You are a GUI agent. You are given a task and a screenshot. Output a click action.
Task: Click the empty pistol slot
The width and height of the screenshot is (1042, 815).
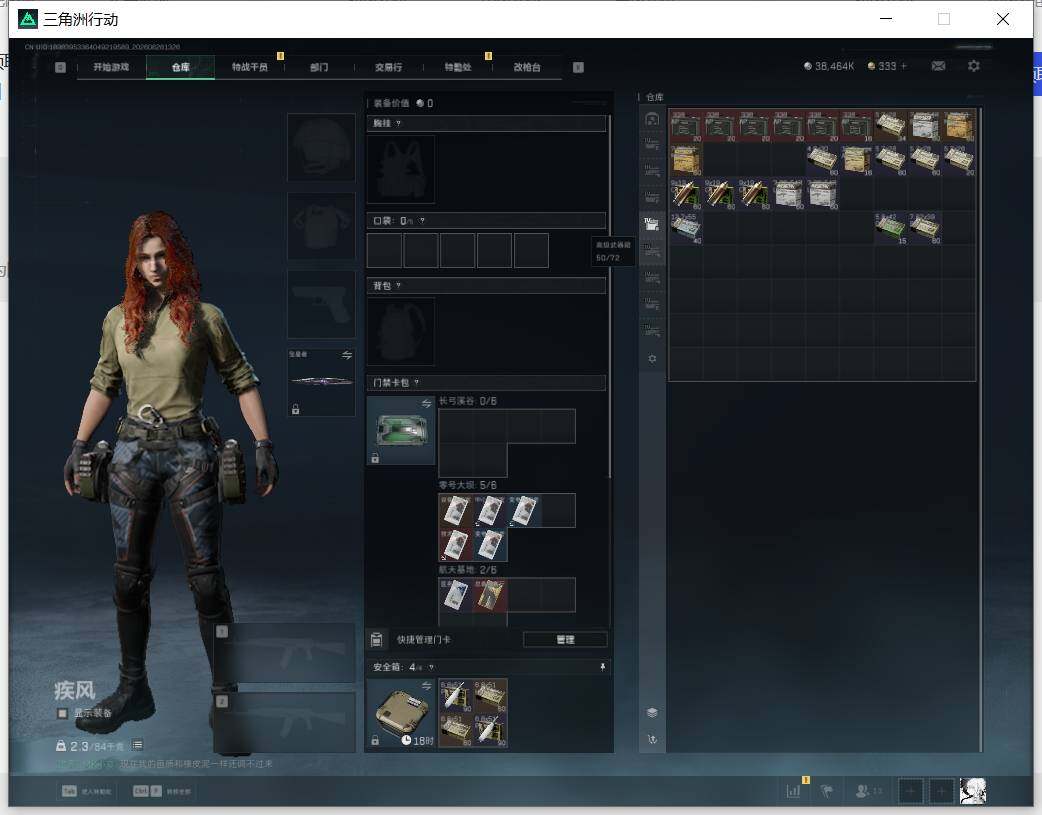coord(321,304)
